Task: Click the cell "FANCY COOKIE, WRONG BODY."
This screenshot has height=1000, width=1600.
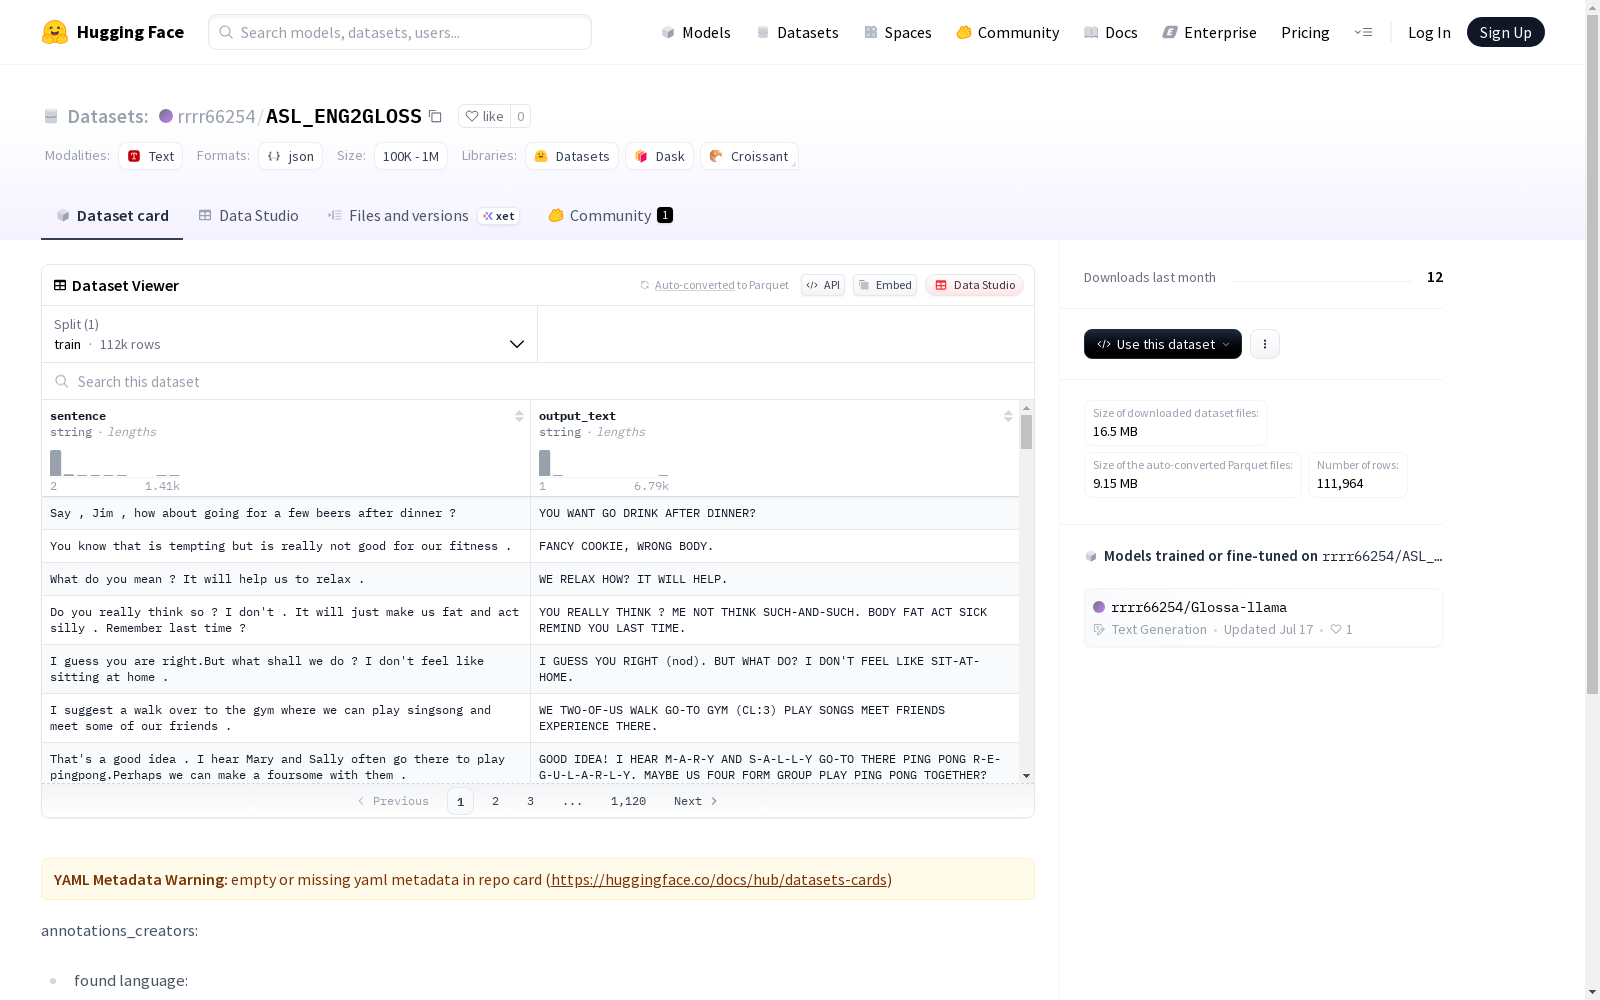Action: 775,546
